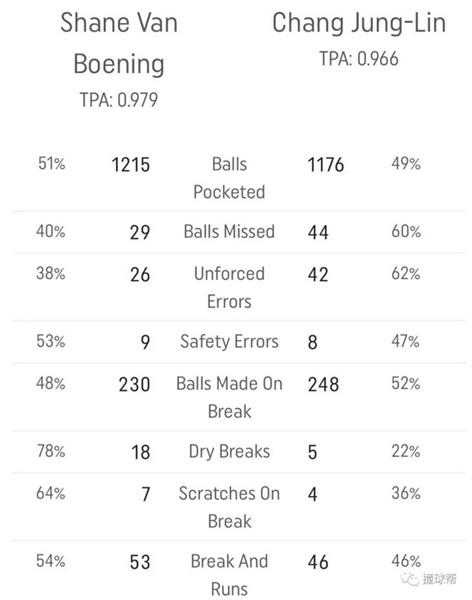Viewport: 472px width, 600px height.
Task: Click the Dry Breaks stat label
Action: (229, 452)
